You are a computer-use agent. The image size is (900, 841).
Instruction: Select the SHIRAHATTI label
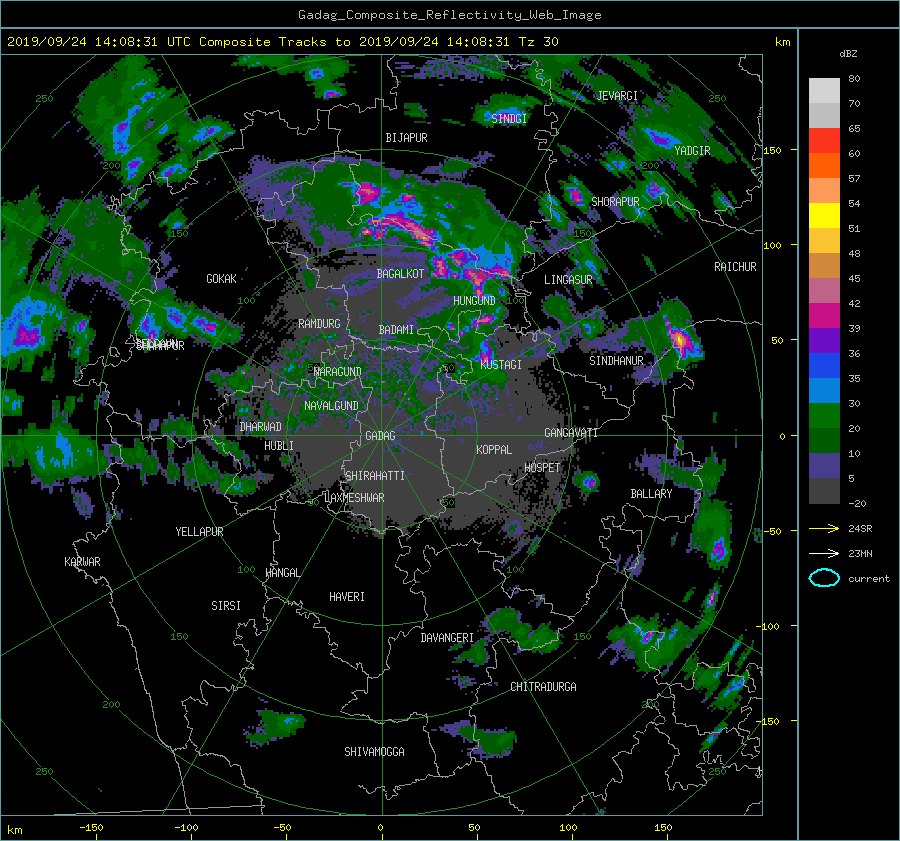tap(375, 476)
